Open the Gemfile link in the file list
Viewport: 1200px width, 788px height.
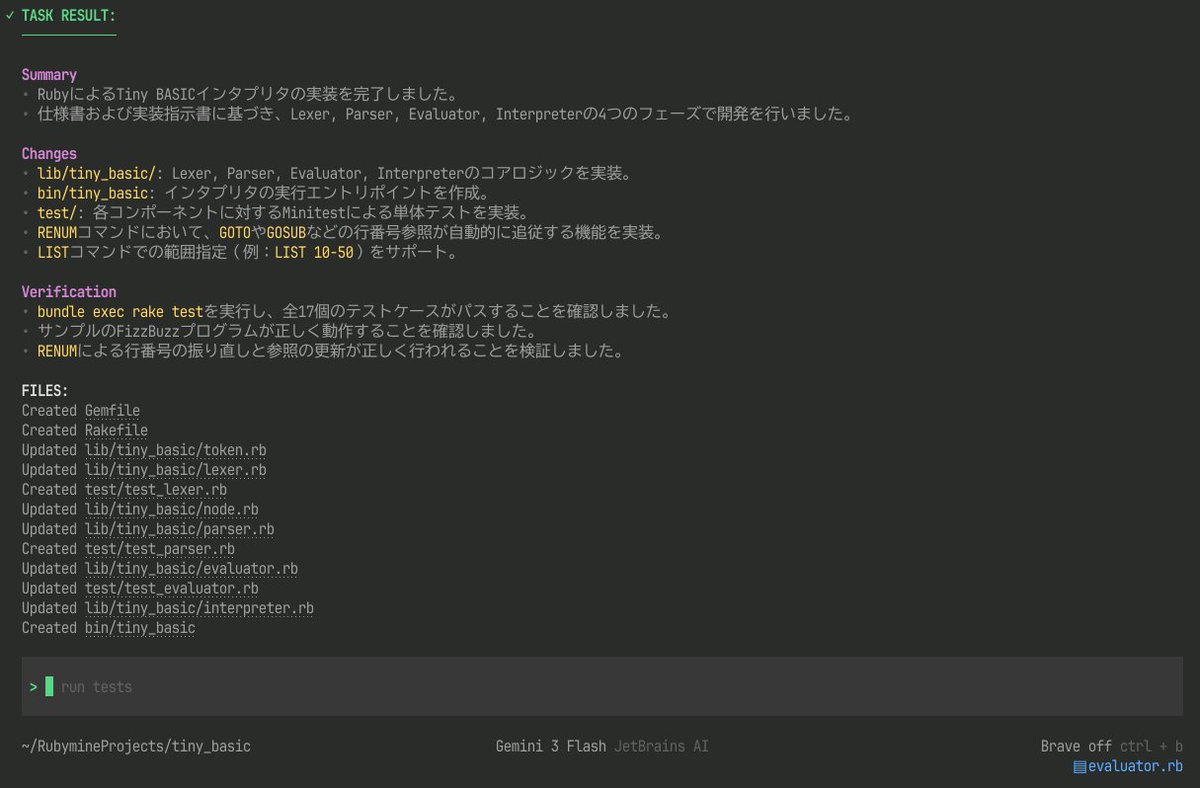112,411
